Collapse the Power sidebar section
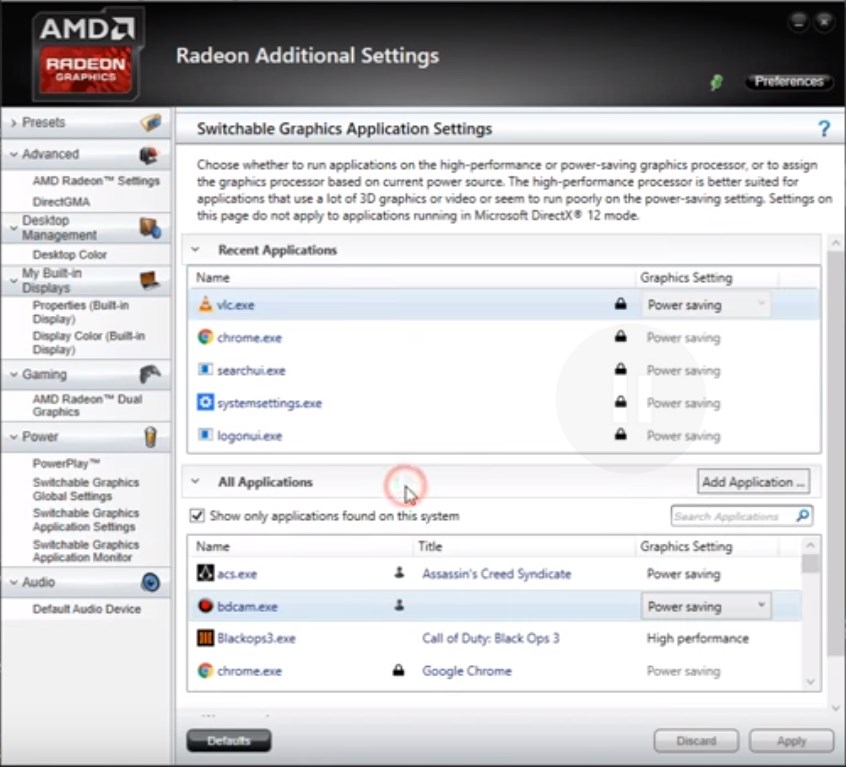Screen dimensions: 846x767 (13, 436)
